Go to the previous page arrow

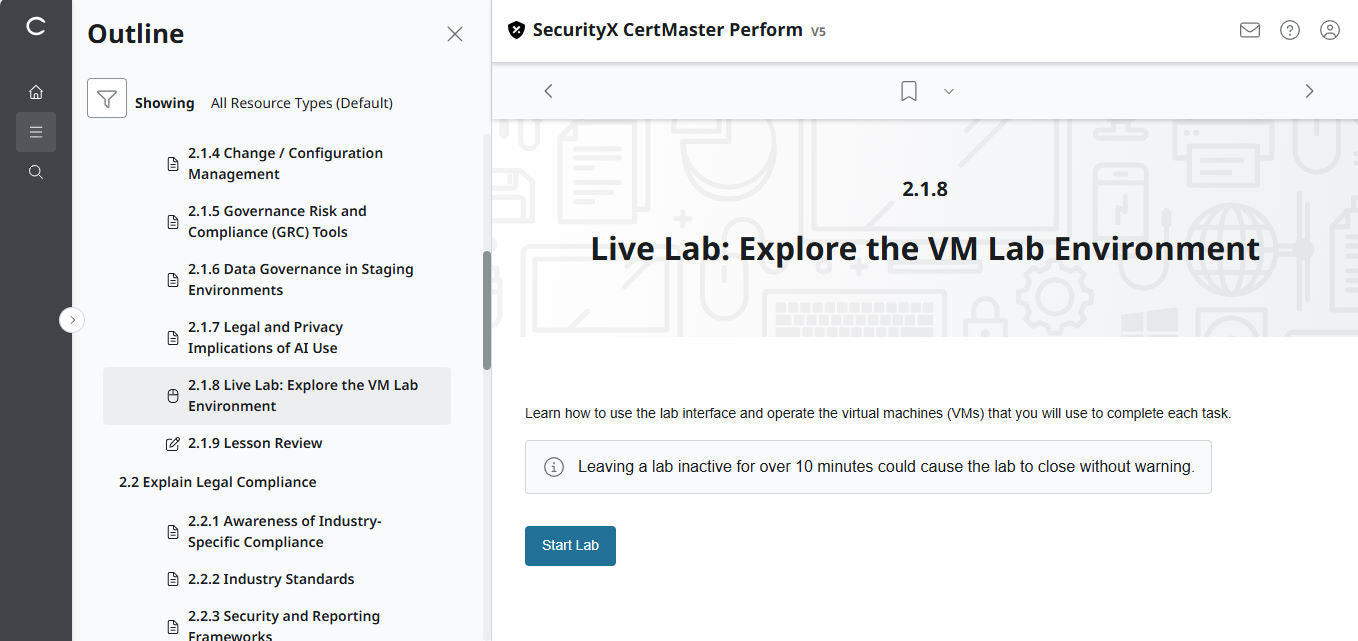pos(548,91)
